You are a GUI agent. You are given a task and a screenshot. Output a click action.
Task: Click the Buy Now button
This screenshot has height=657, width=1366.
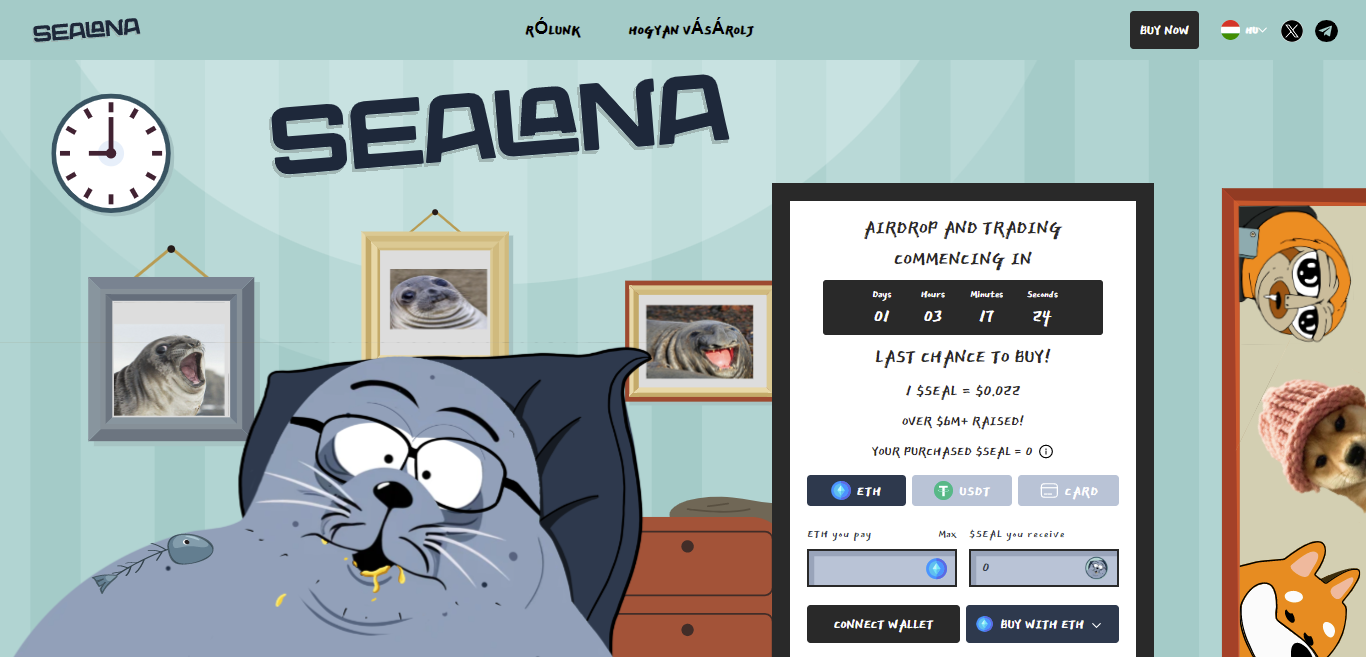[1164, 30]
